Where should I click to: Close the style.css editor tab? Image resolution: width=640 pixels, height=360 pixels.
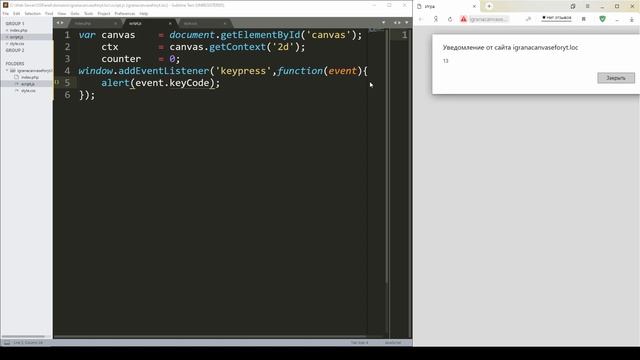[x=225, y=23]
